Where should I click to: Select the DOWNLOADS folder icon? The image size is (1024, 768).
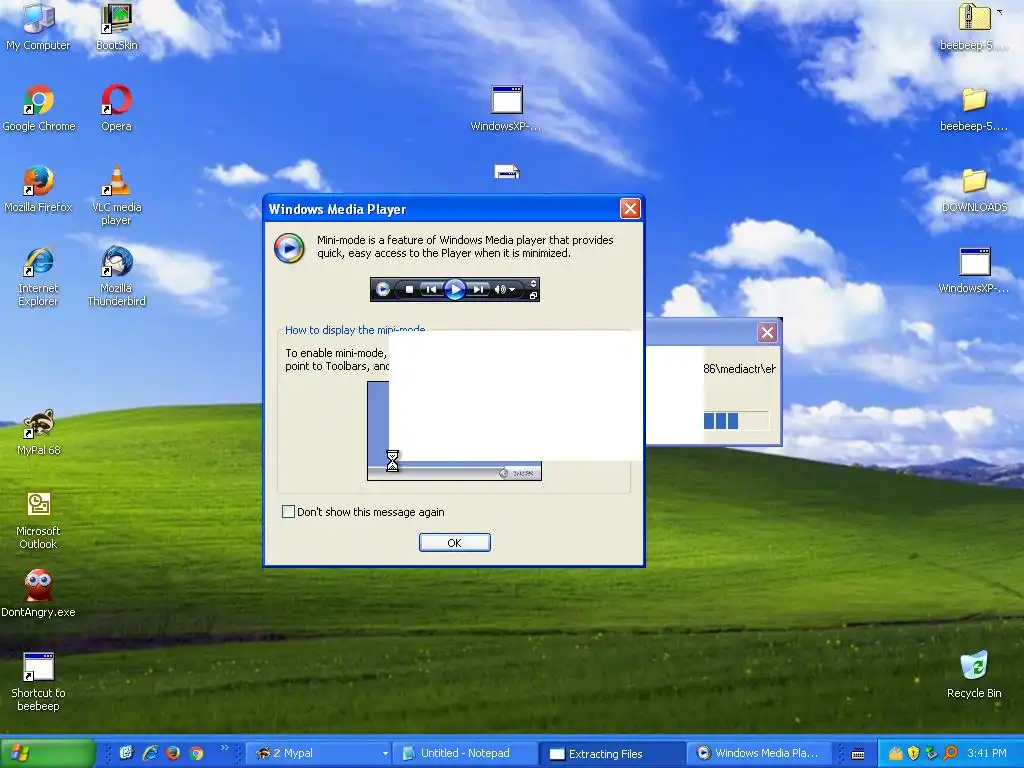(x=974, y=189)
